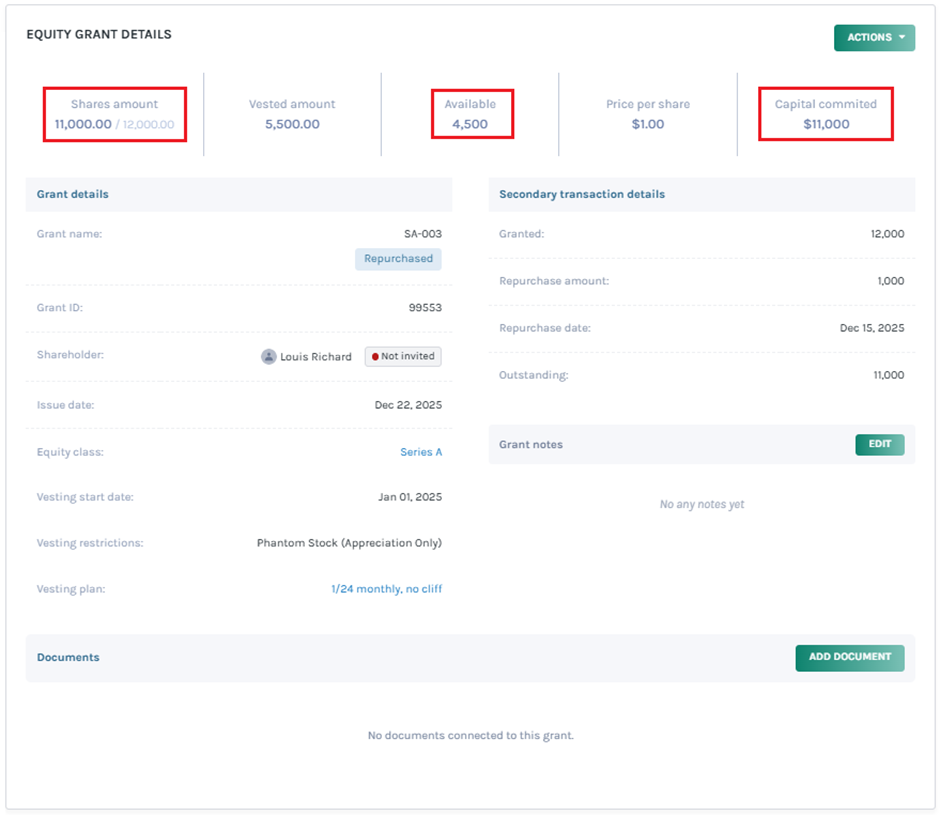The height and width of the screenshot is (815, 940).
Task: Click the Capital commited $11,000 value
Action: (826, 125)
